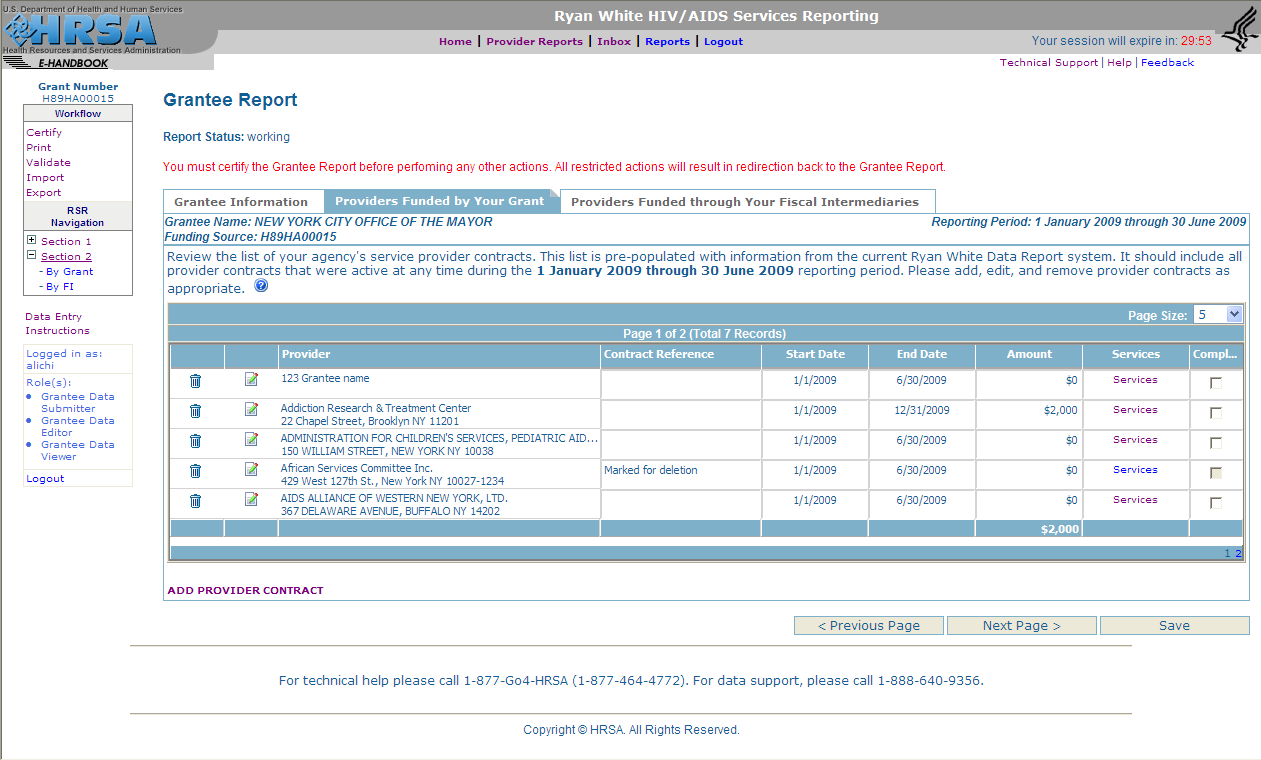Toggle Complete checkbox for African Services Committee
Screen dimensions: 1261x760
point(1216,473)
